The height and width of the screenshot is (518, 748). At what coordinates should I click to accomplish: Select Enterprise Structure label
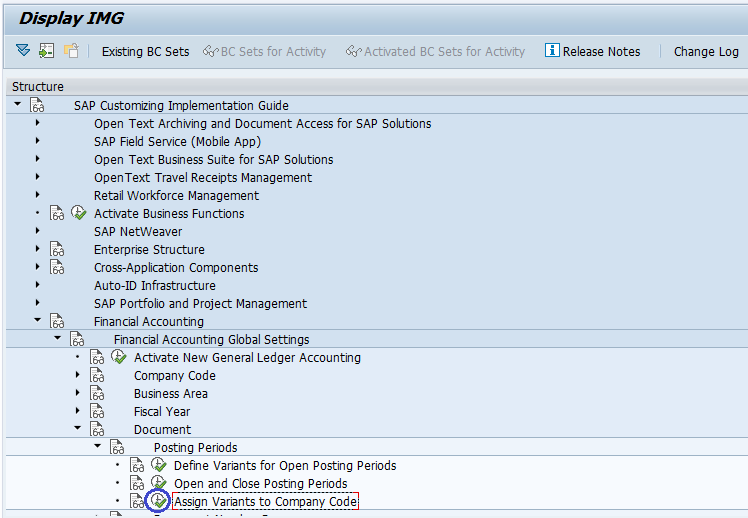[149, 250]
